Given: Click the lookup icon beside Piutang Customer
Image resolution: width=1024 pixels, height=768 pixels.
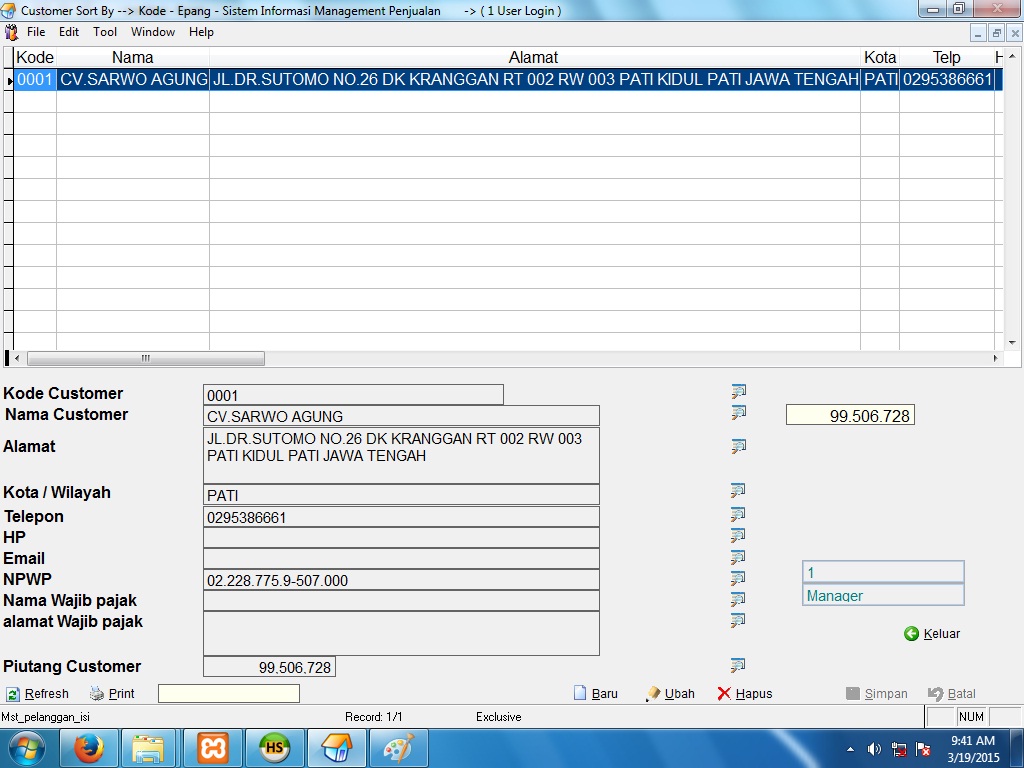Looking at the screenshot, I should 738,665.
